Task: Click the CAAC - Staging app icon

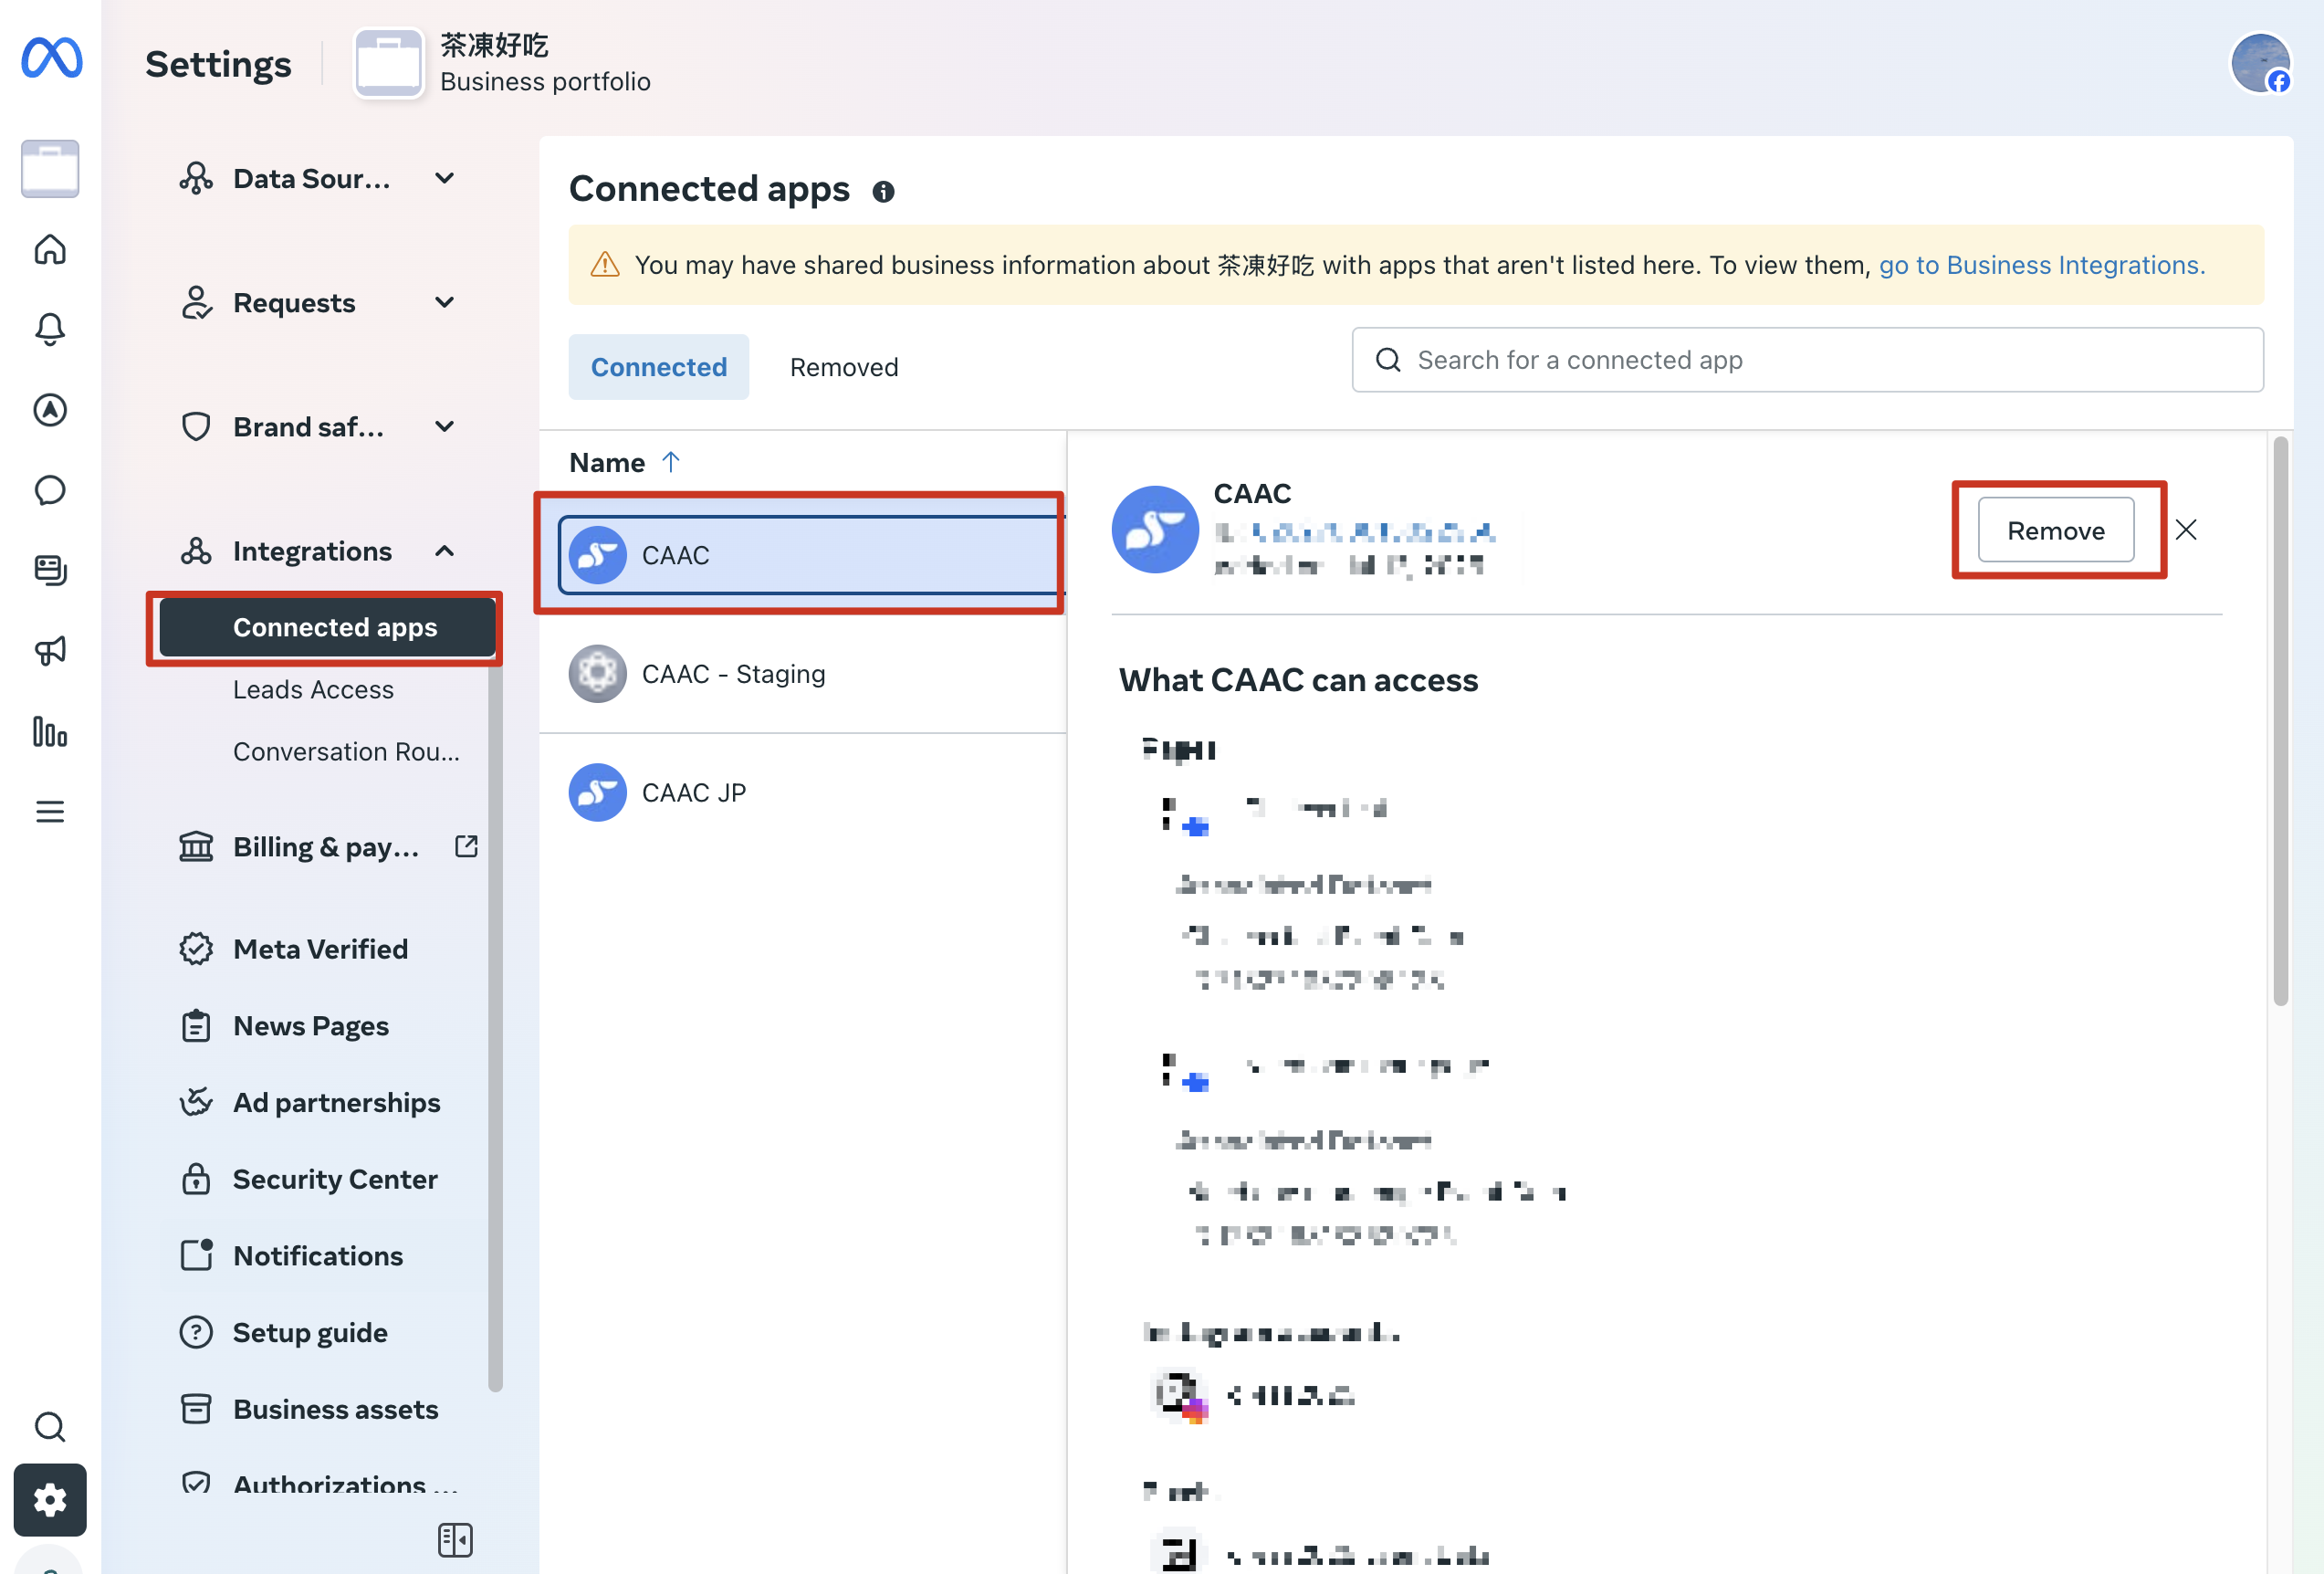Action: (598, 674)
